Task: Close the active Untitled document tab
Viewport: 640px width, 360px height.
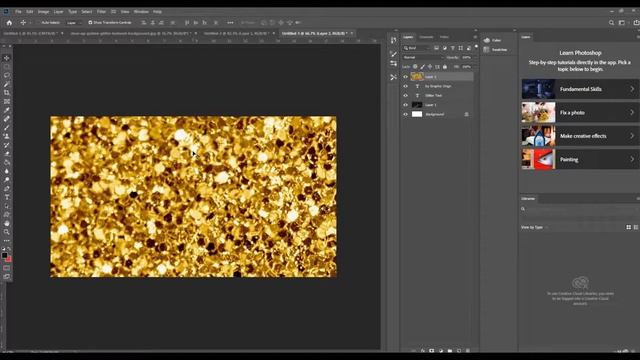Action: (352, 33)
